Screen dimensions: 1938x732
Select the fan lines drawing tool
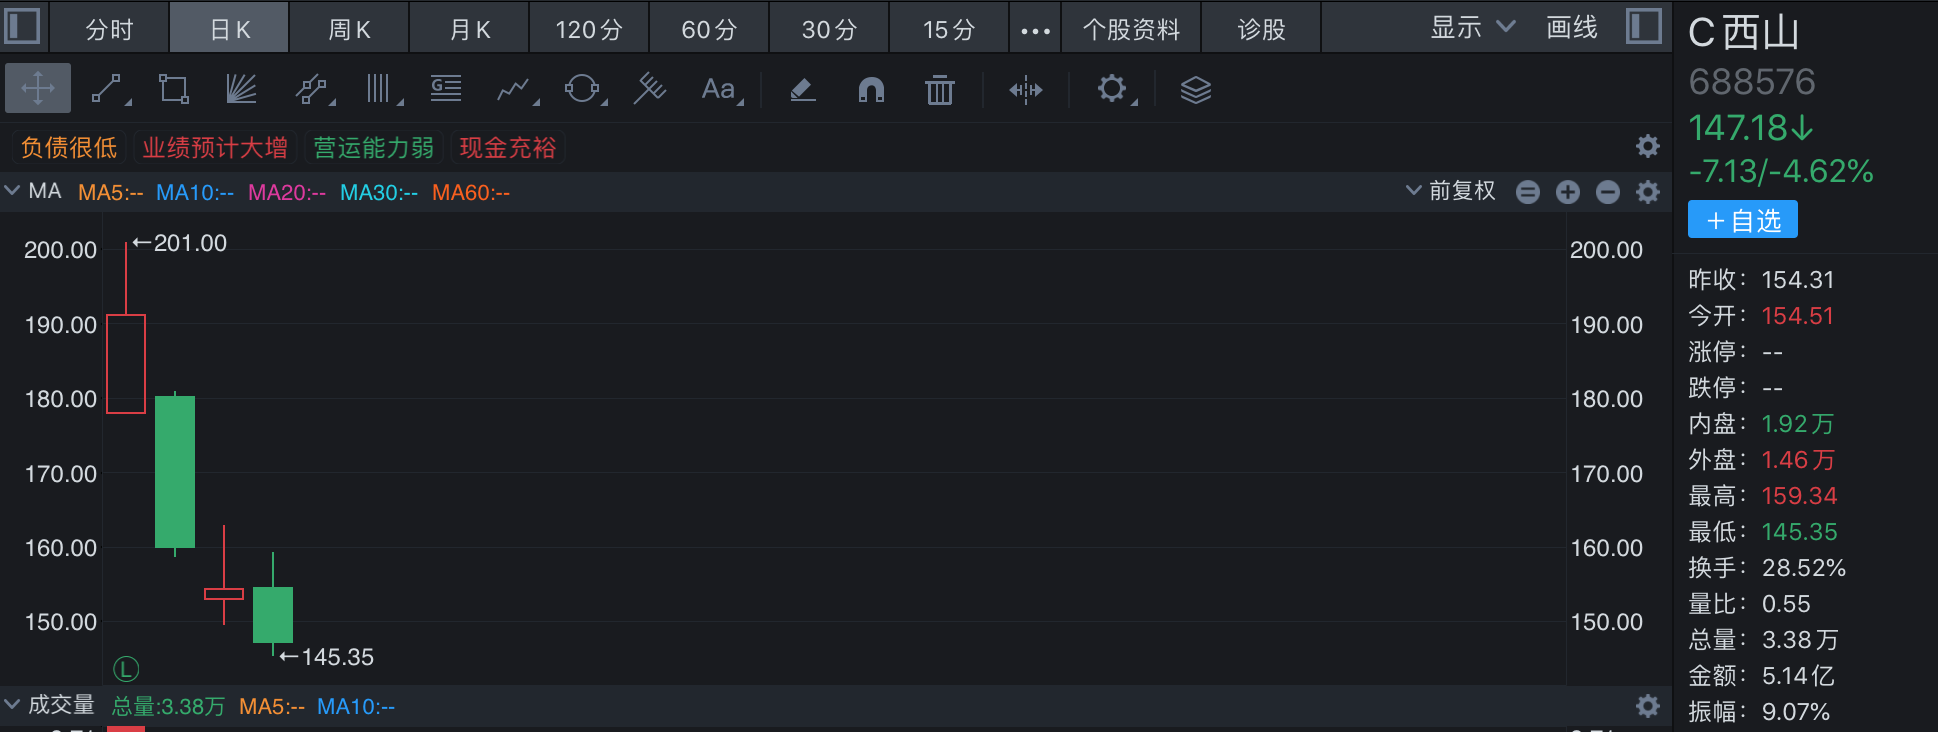(x=241, y=89)
